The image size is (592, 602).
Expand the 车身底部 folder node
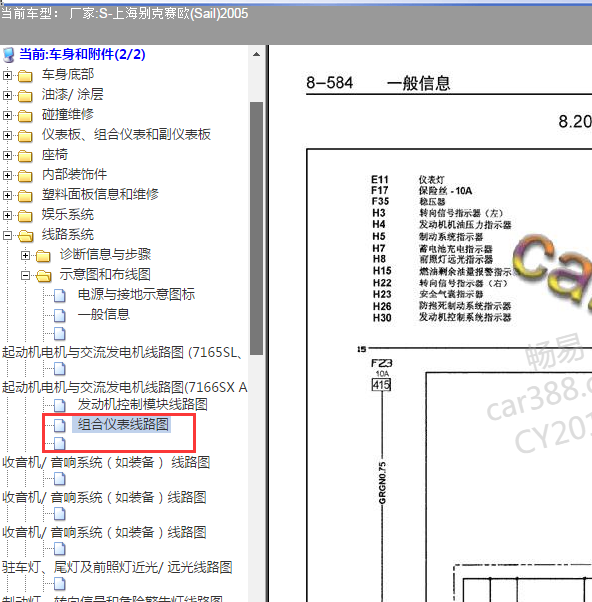pos(7,75)
